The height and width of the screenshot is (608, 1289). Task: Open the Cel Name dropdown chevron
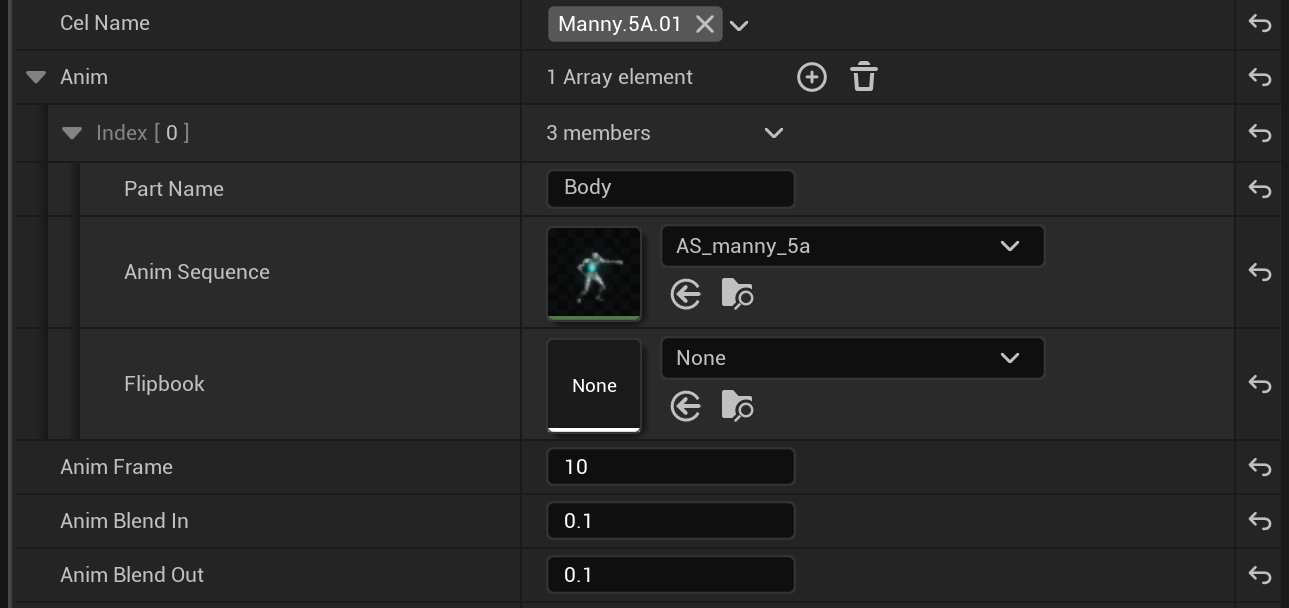point(738,23)
